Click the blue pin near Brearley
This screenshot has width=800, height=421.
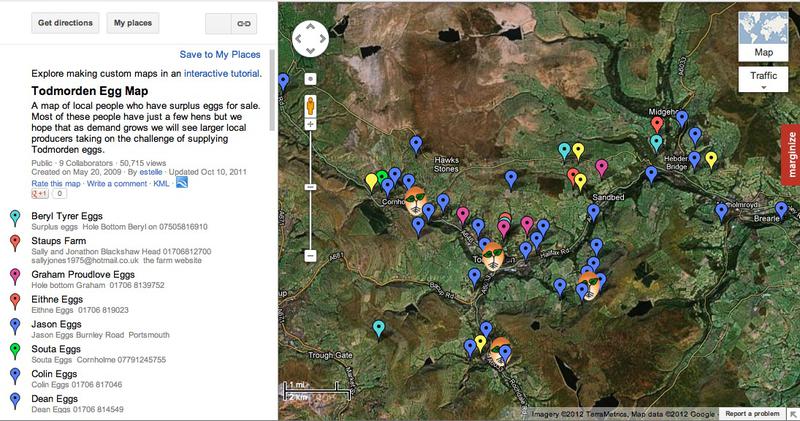781,210
